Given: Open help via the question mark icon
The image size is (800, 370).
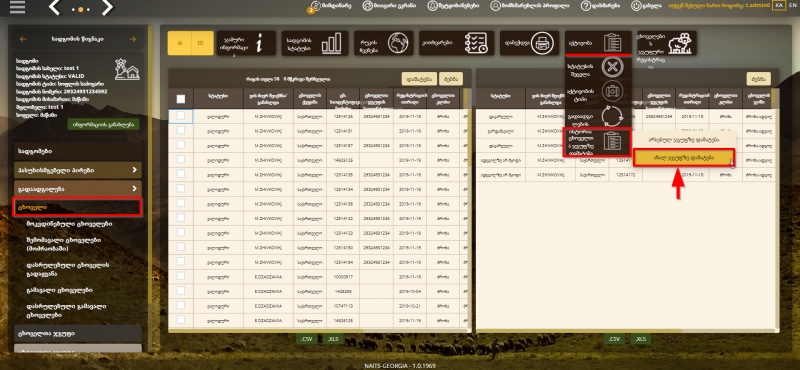Looking at the screenshot, I should click(x=586, y=6).
